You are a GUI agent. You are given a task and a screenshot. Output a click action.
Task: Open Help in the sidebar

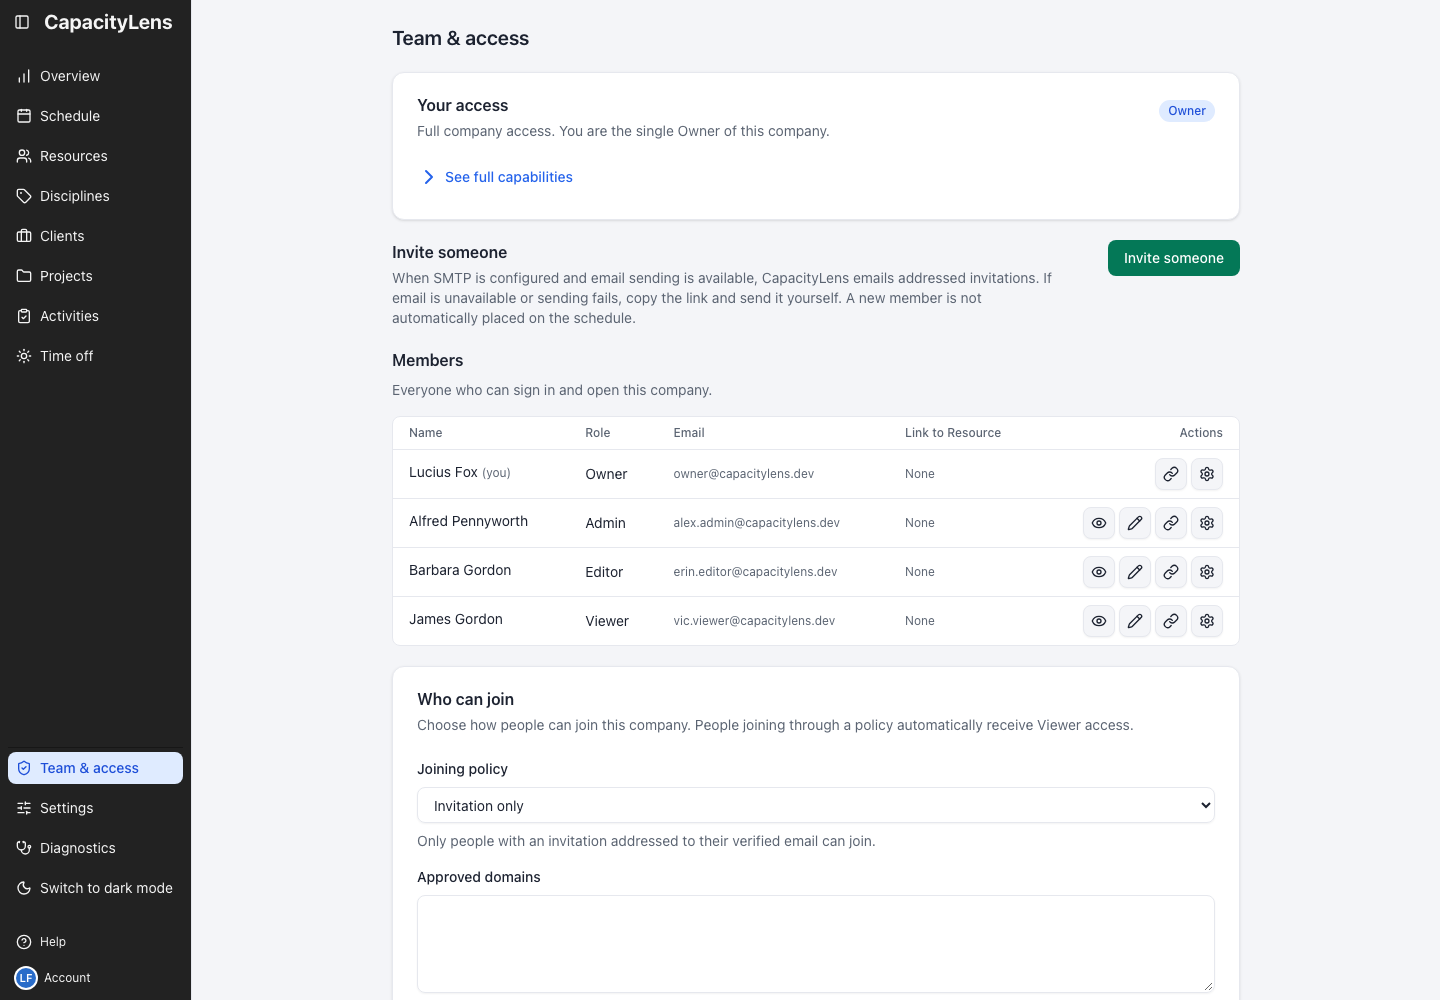tap(95, 942)
